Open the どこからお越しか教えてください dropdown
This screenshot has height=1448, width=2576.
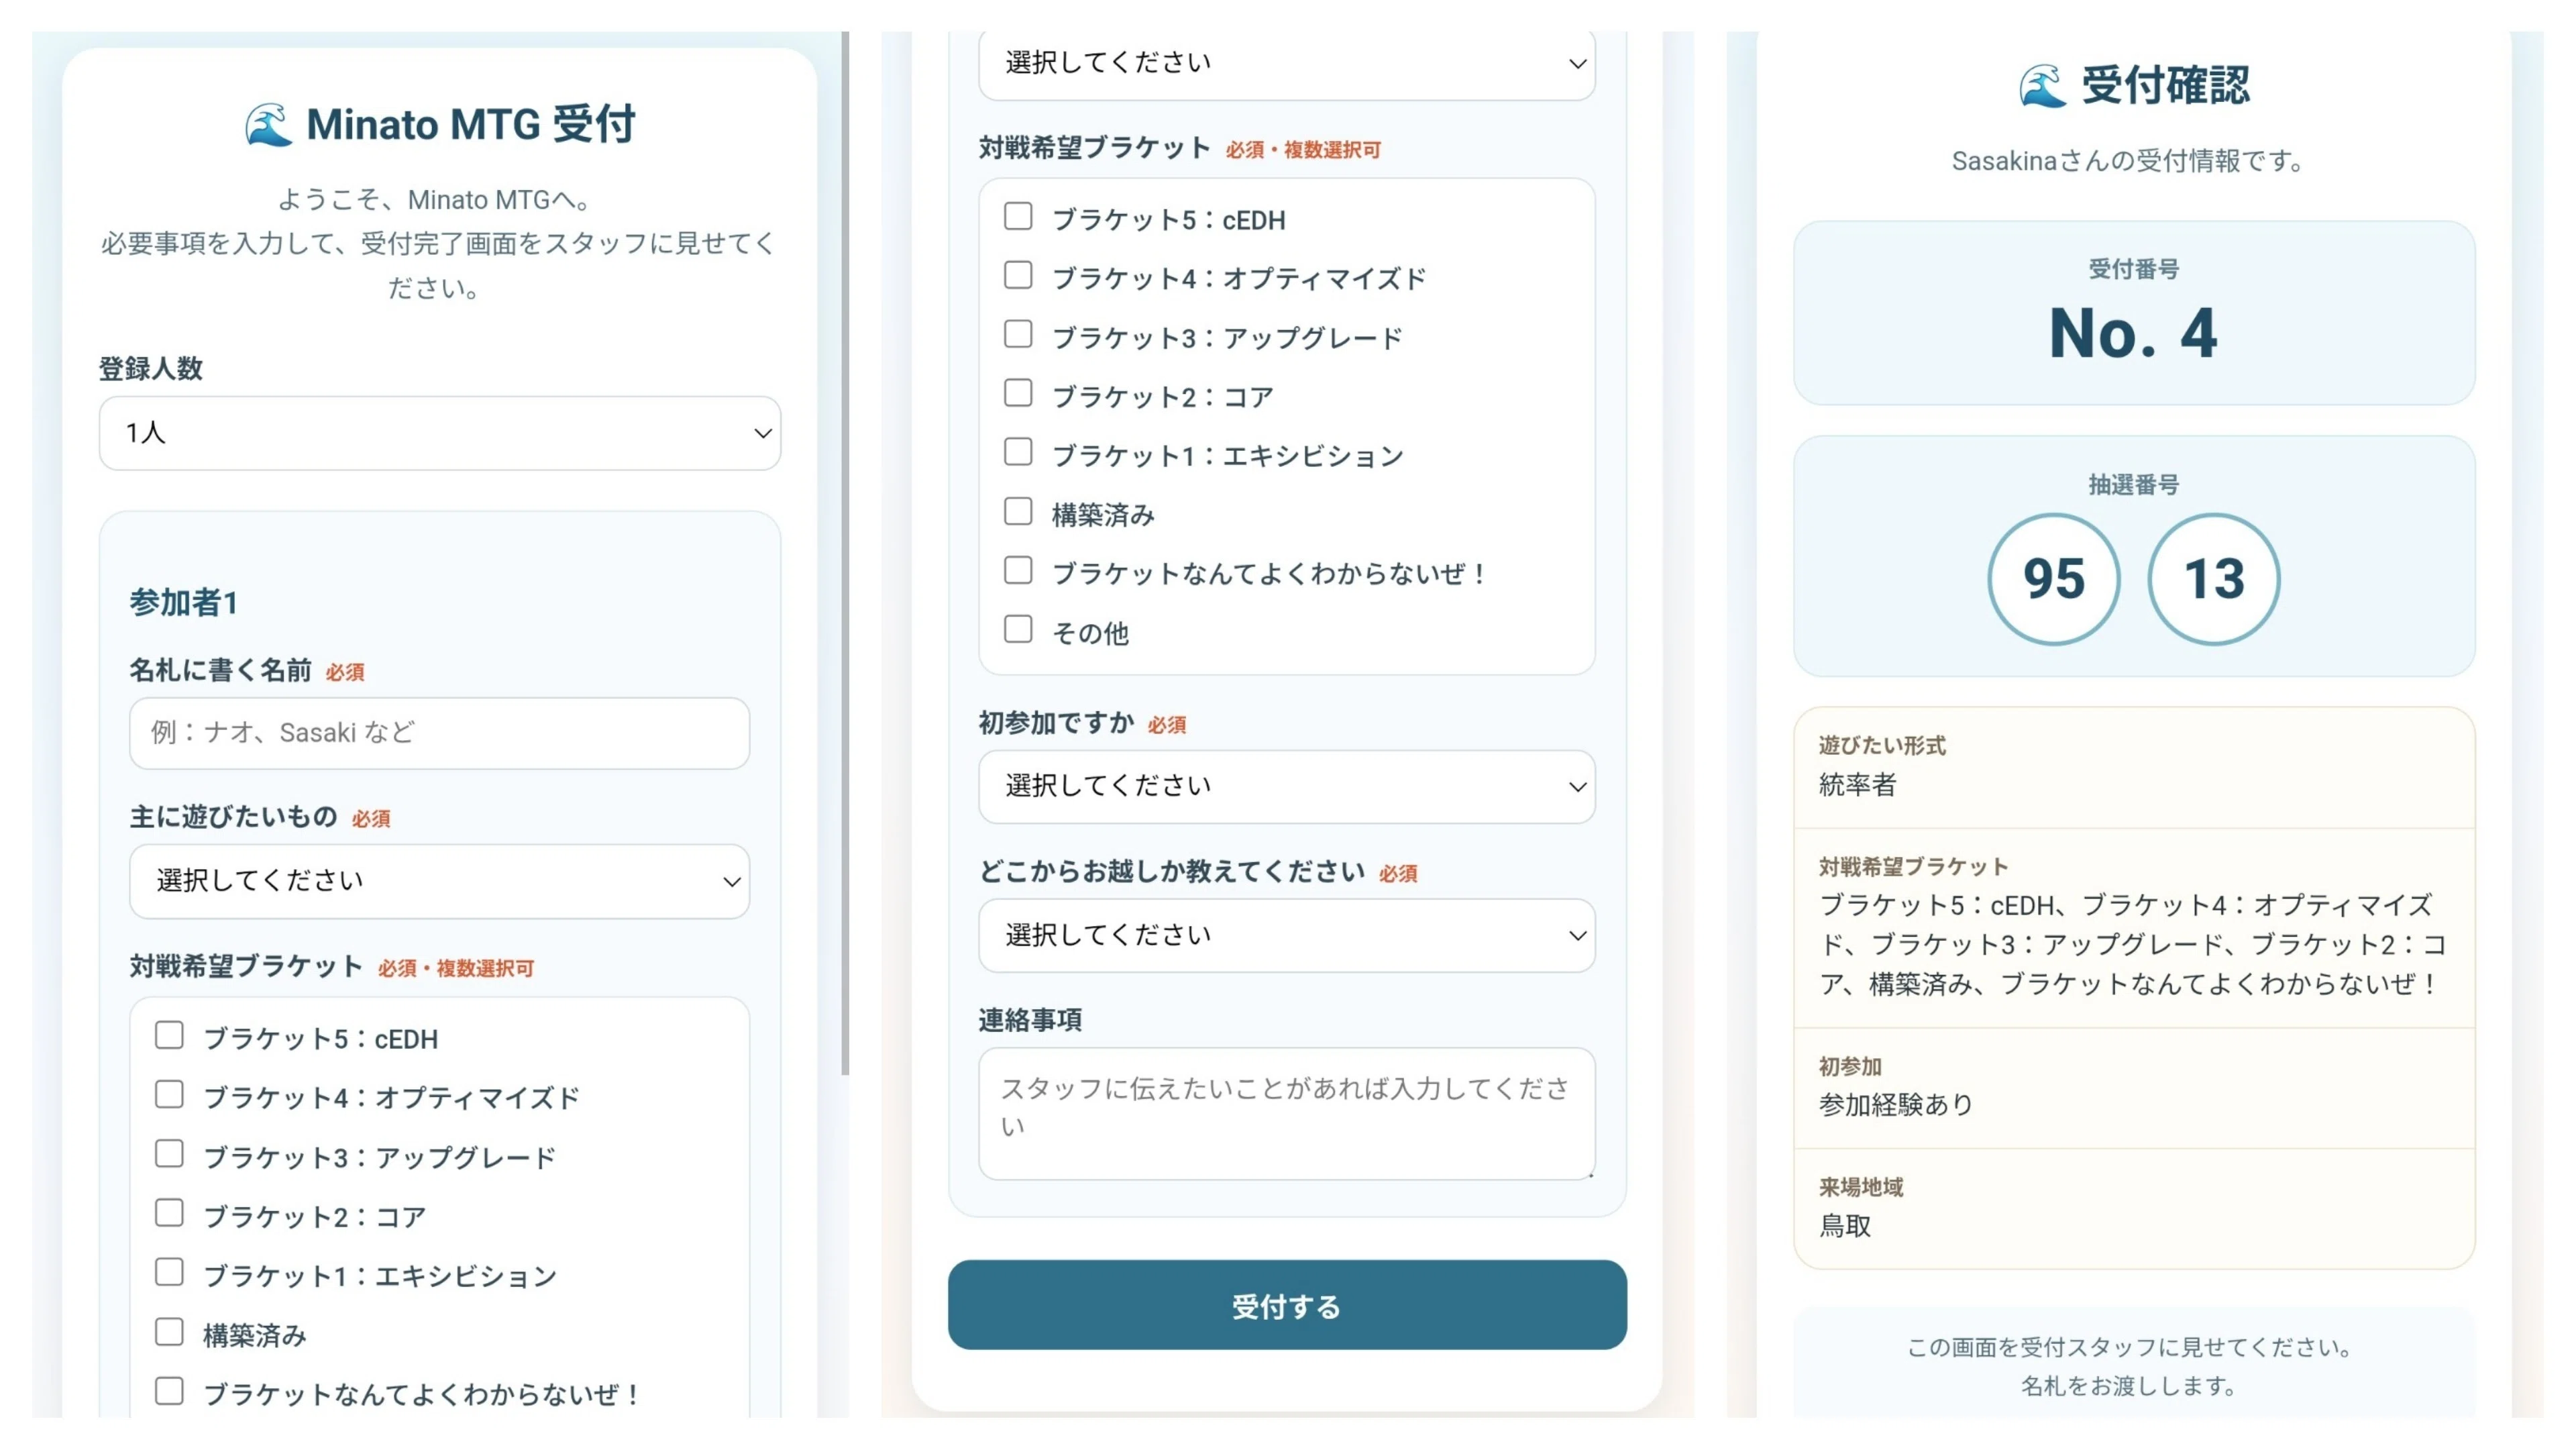1287,936
